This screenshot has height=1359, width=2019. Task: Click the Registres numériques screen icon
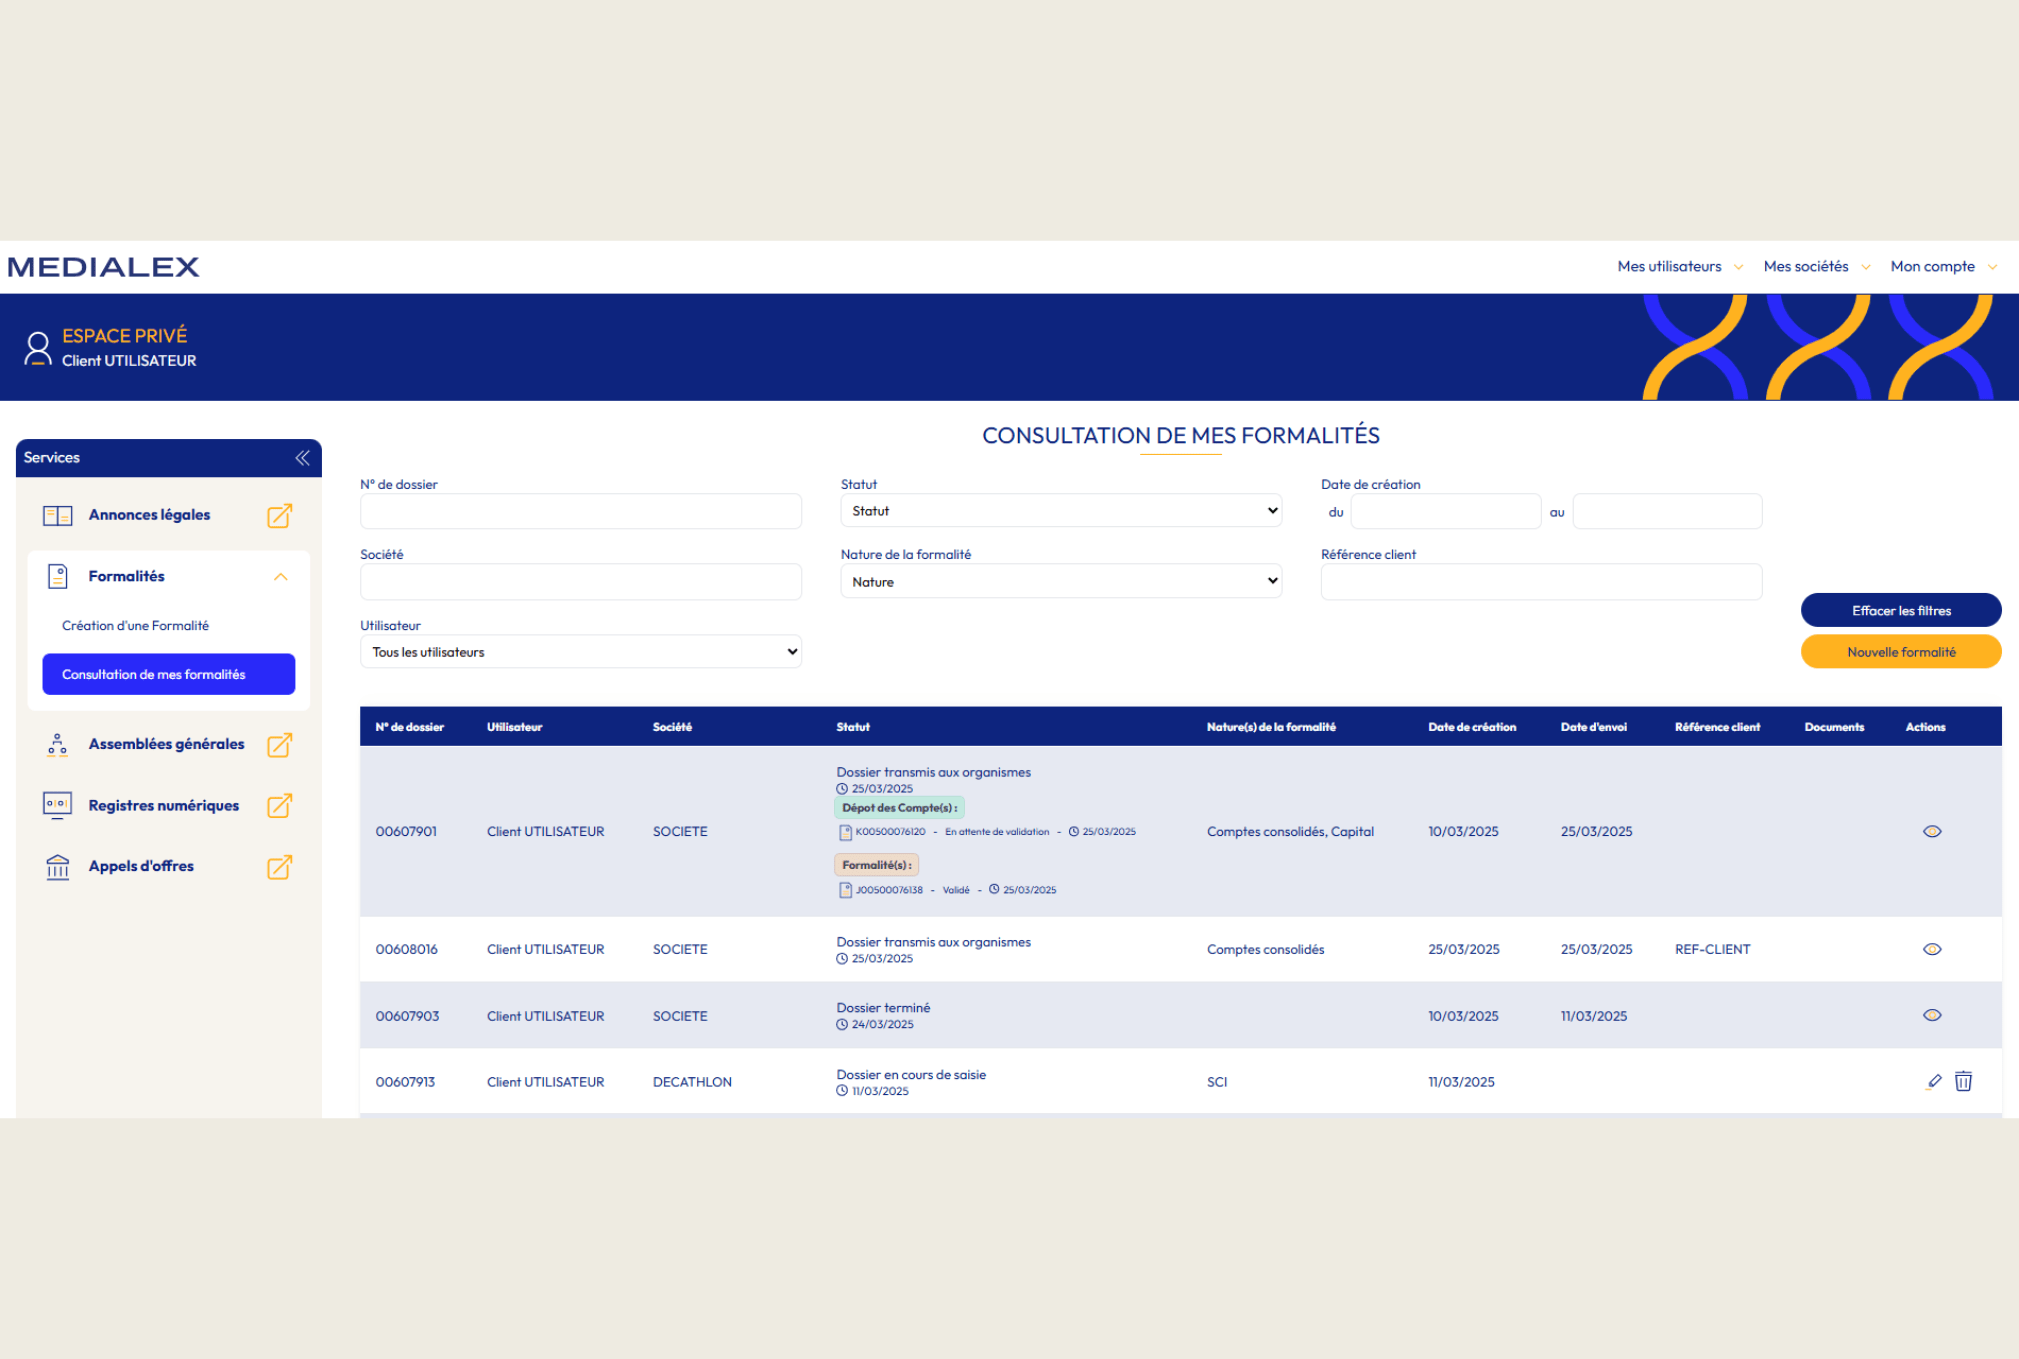pos(58,806)
